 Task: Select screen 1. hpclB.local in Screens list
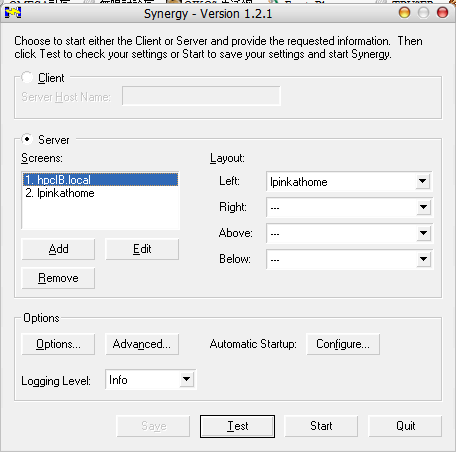100,180
